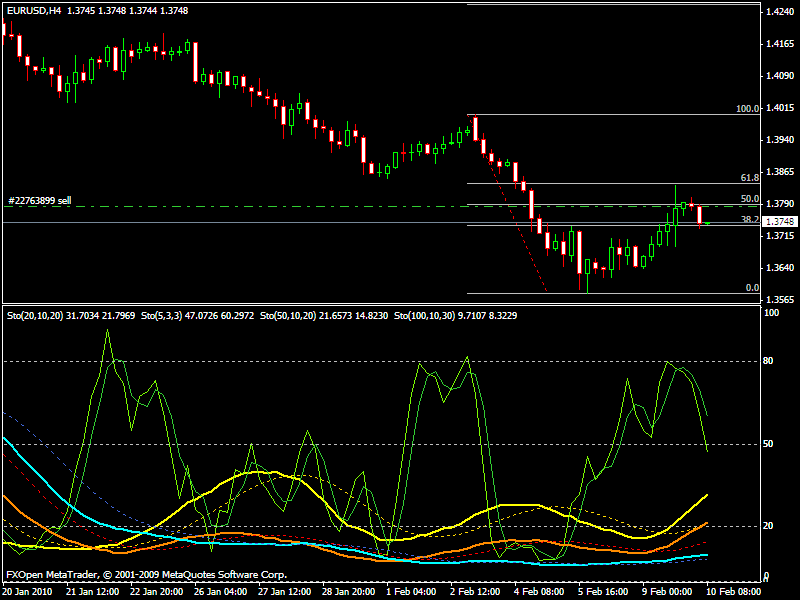Select the Sto(5,3,3) indicator label
Image resolution: width=800 pixels, height=600 pixels.
click(175, 316)
